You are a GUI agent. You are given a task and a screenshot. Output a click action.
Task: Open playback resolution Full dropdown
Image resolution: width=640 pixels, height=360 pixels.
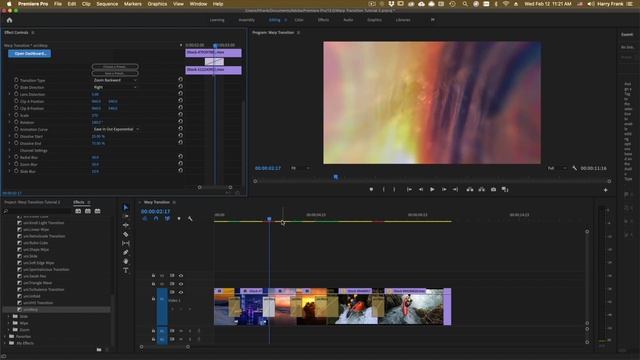click(x=557, y=168)
